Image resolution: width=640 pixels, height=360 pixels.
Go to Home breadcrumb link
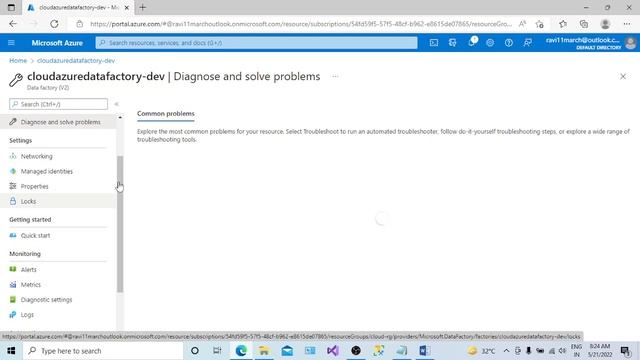[18, 60]
